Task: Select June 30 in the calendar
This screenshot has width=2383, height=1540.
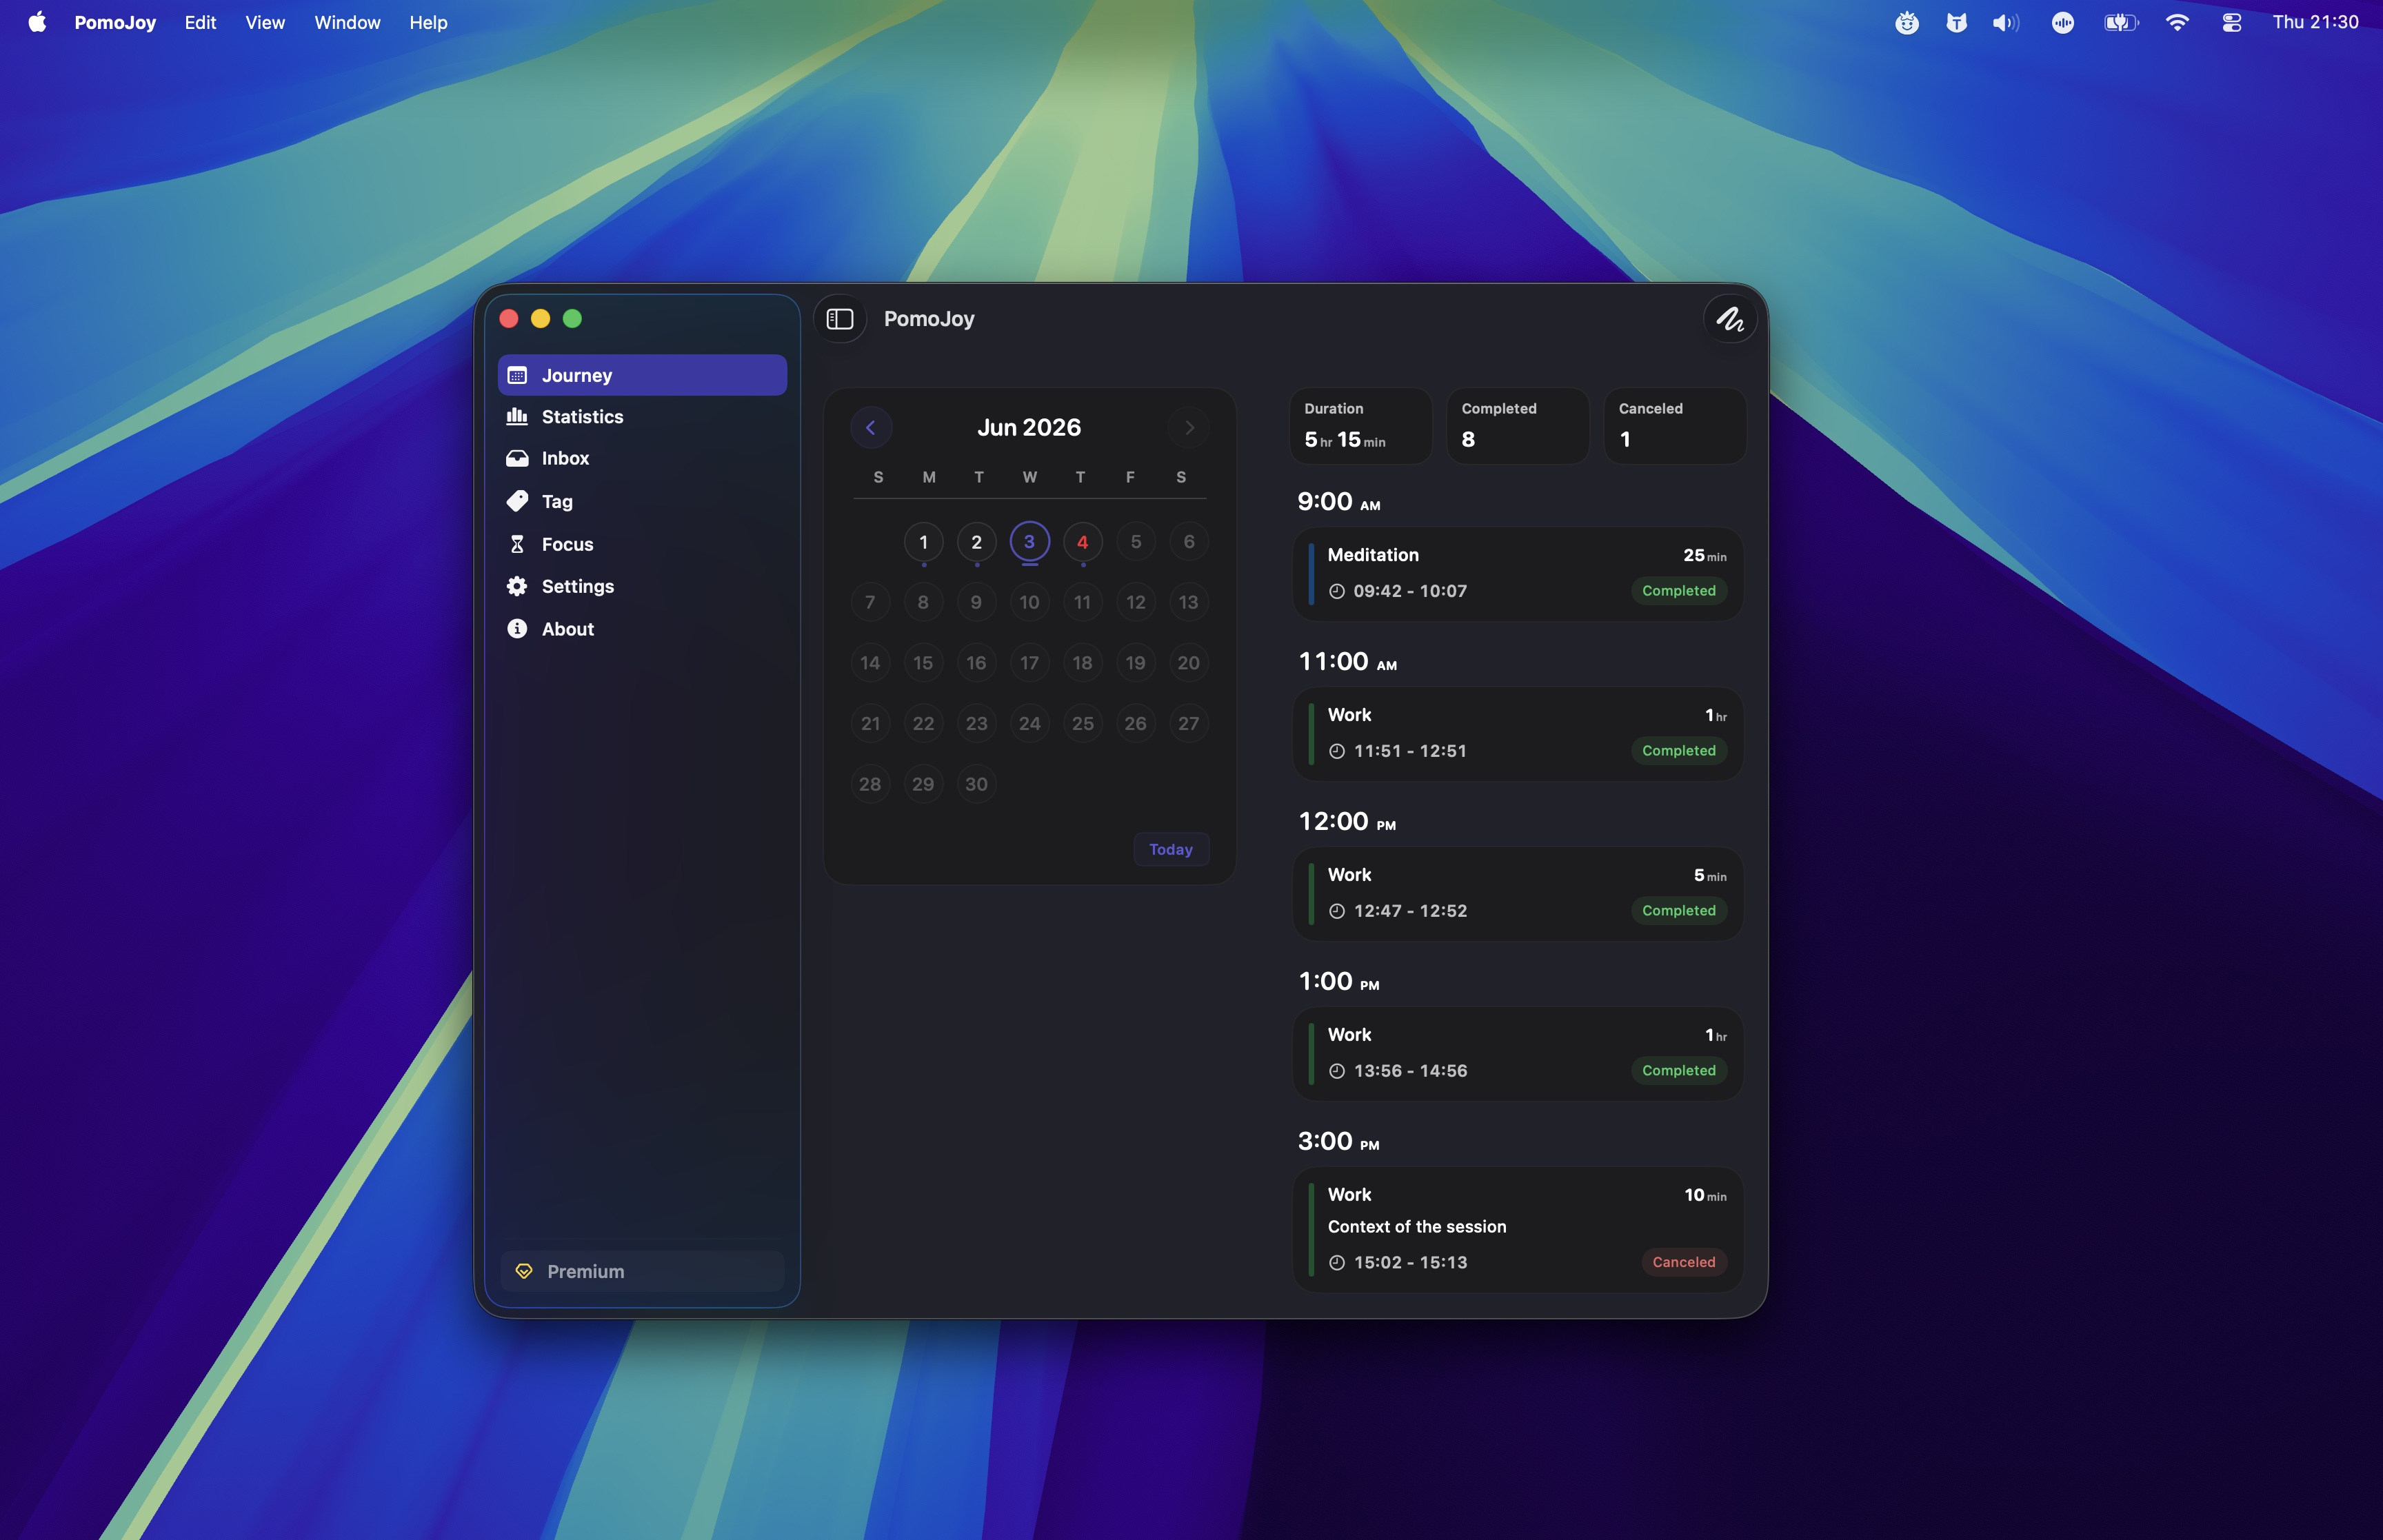Action: tap(977, 784)
